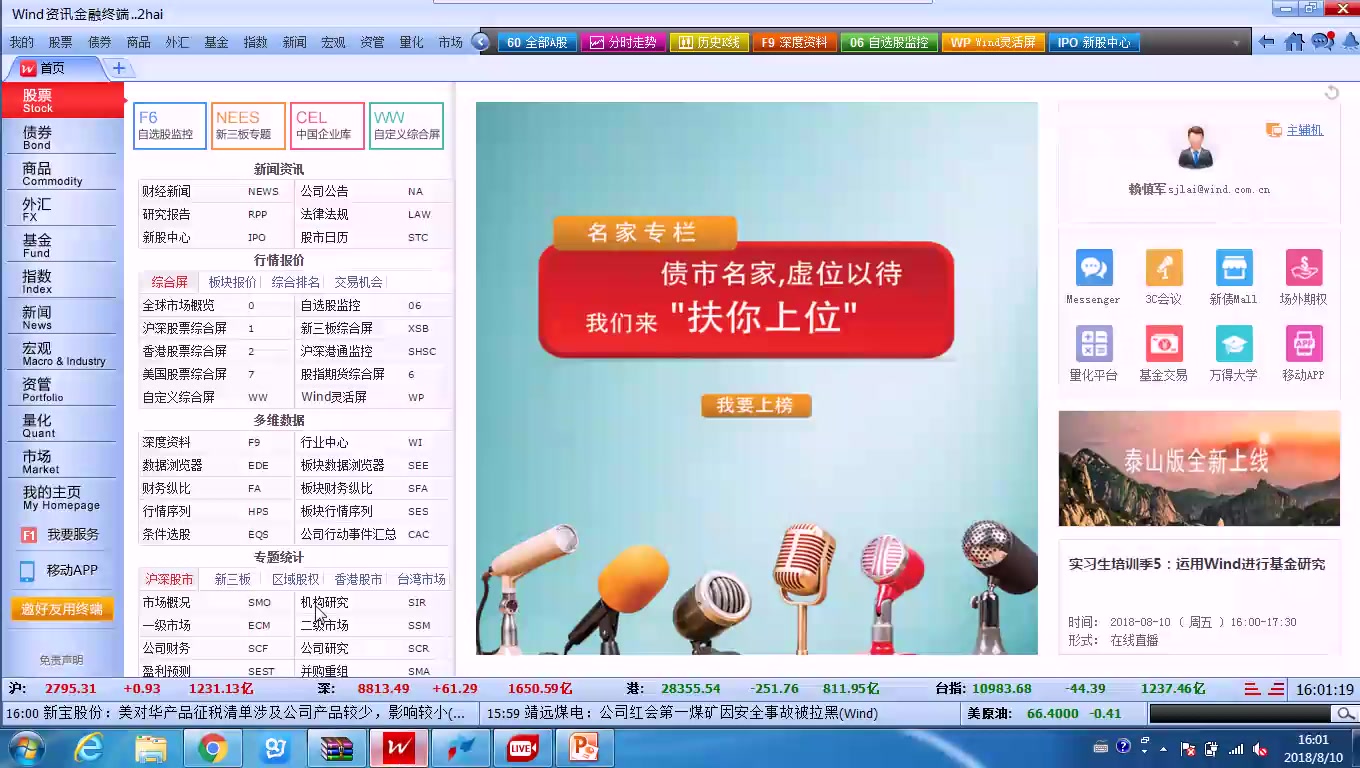Click the IPO 新股中心 toolbar button
1360x768 pixels.
[x=1094, y=43]
